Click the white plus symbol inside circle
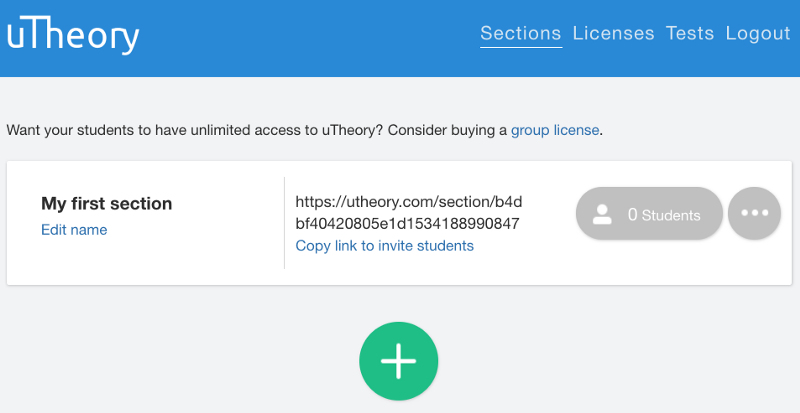 point(398,361)
